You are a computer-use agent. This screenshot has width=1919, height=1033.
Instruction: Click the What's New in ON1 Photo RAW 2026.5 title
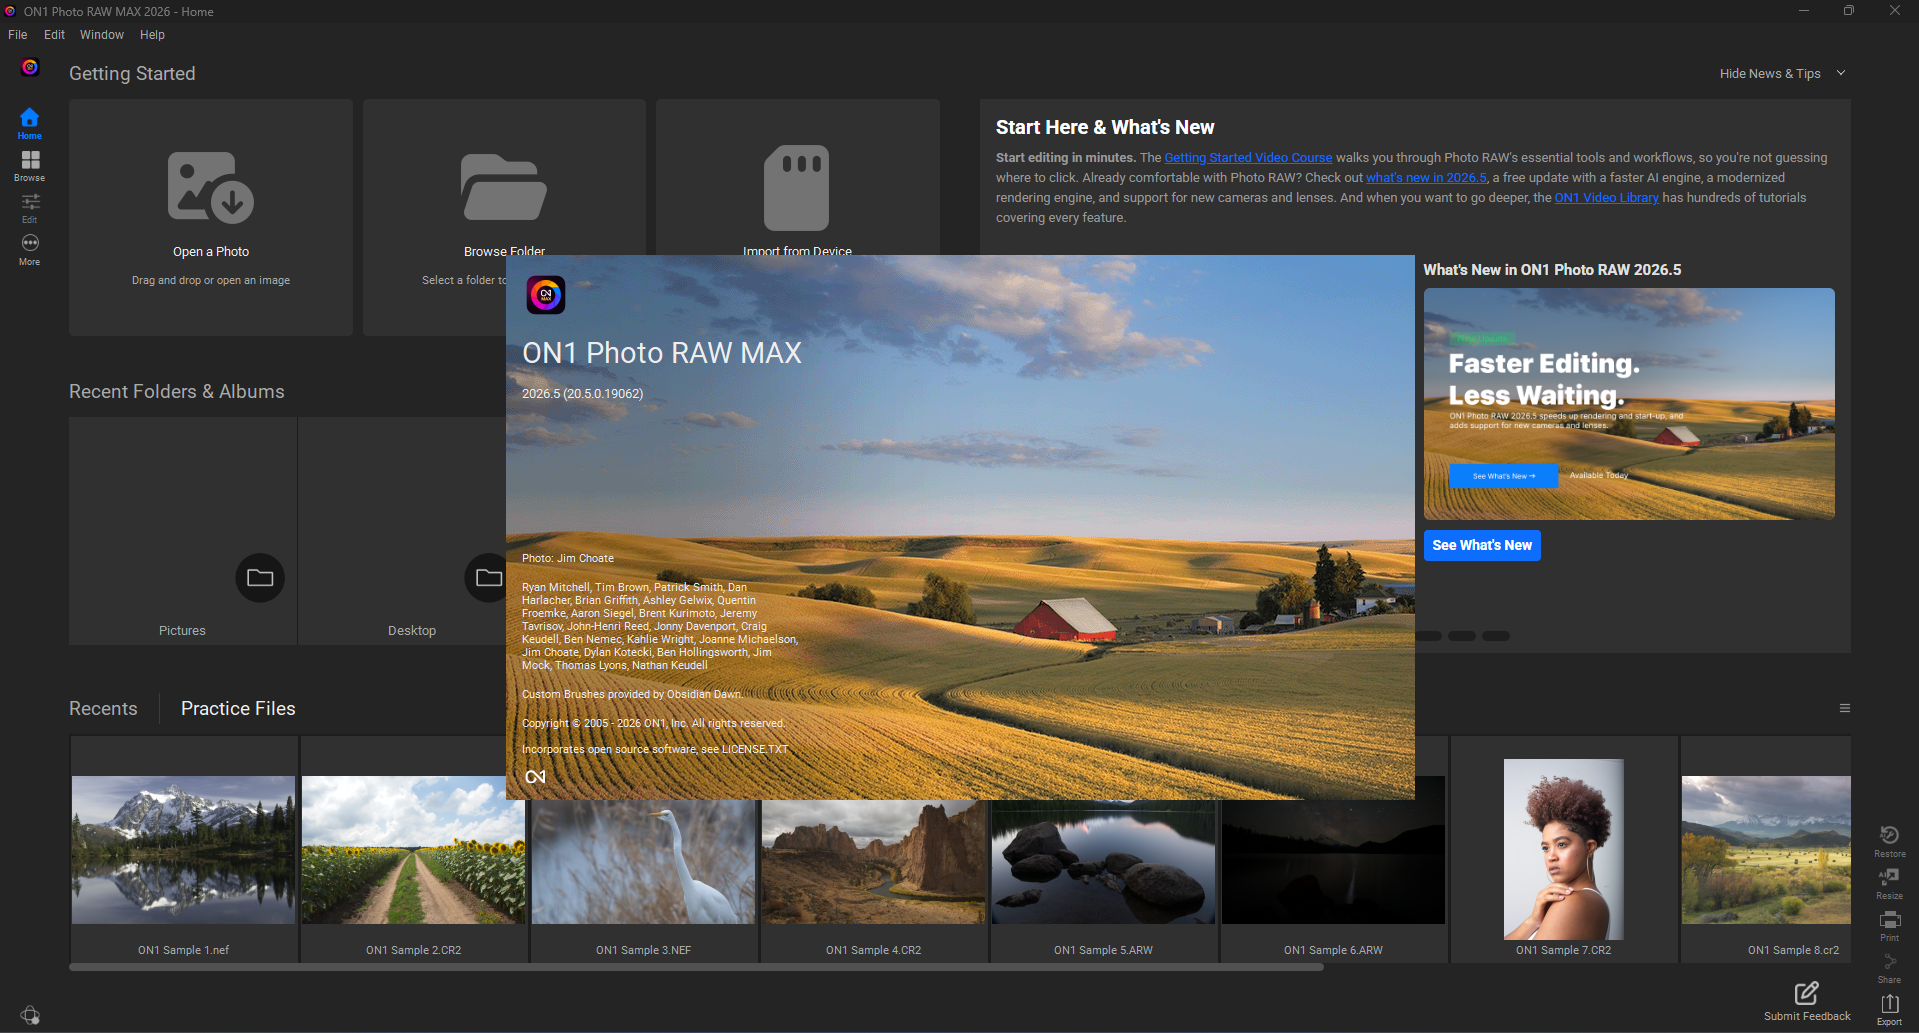[x=1552, y=270]
